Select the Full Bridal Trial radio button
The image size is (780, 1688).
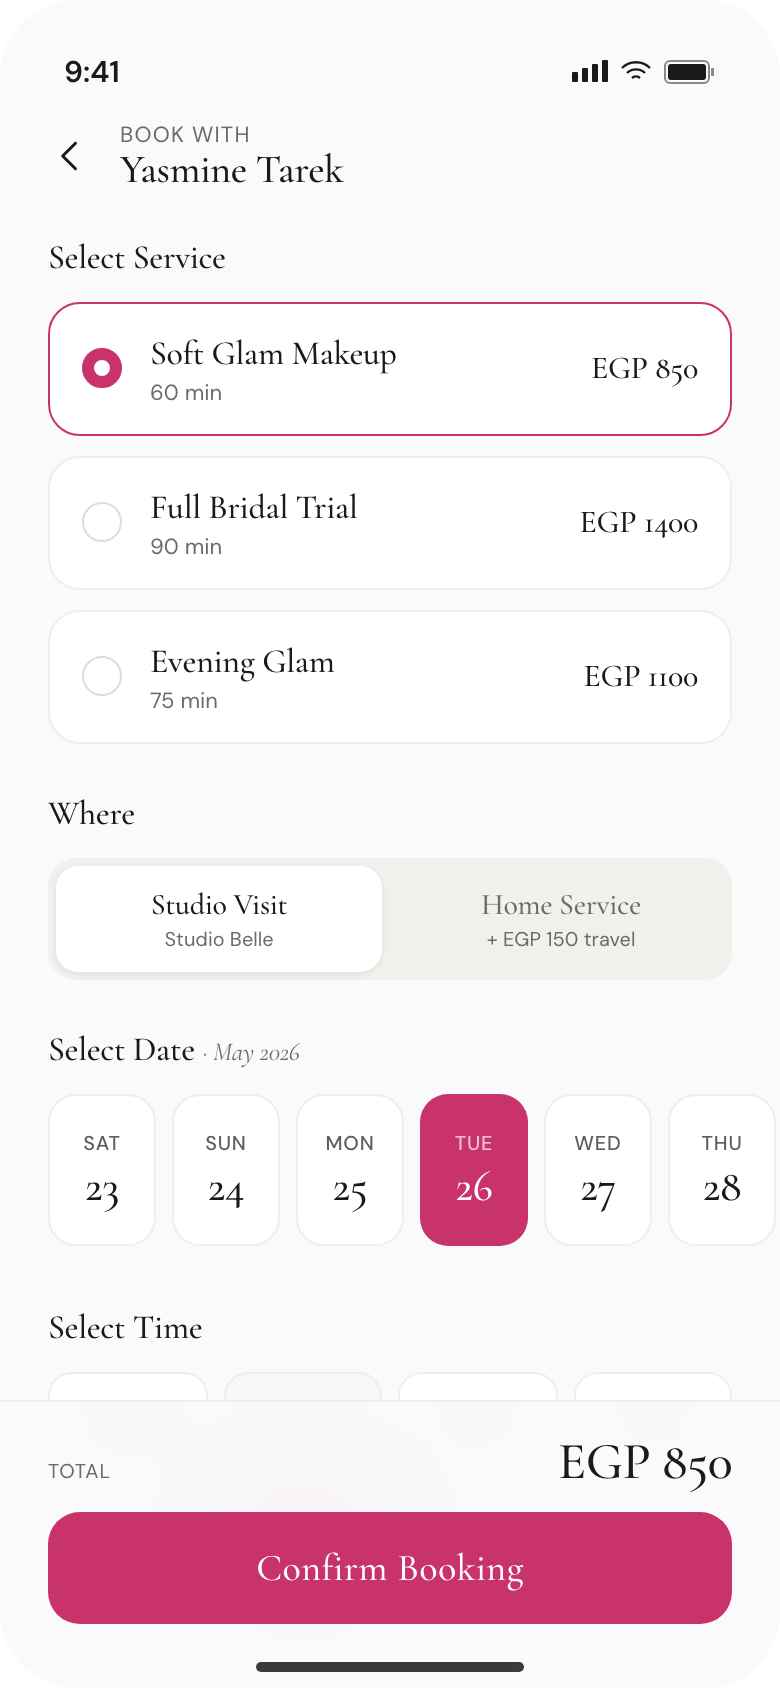point(102,522)
